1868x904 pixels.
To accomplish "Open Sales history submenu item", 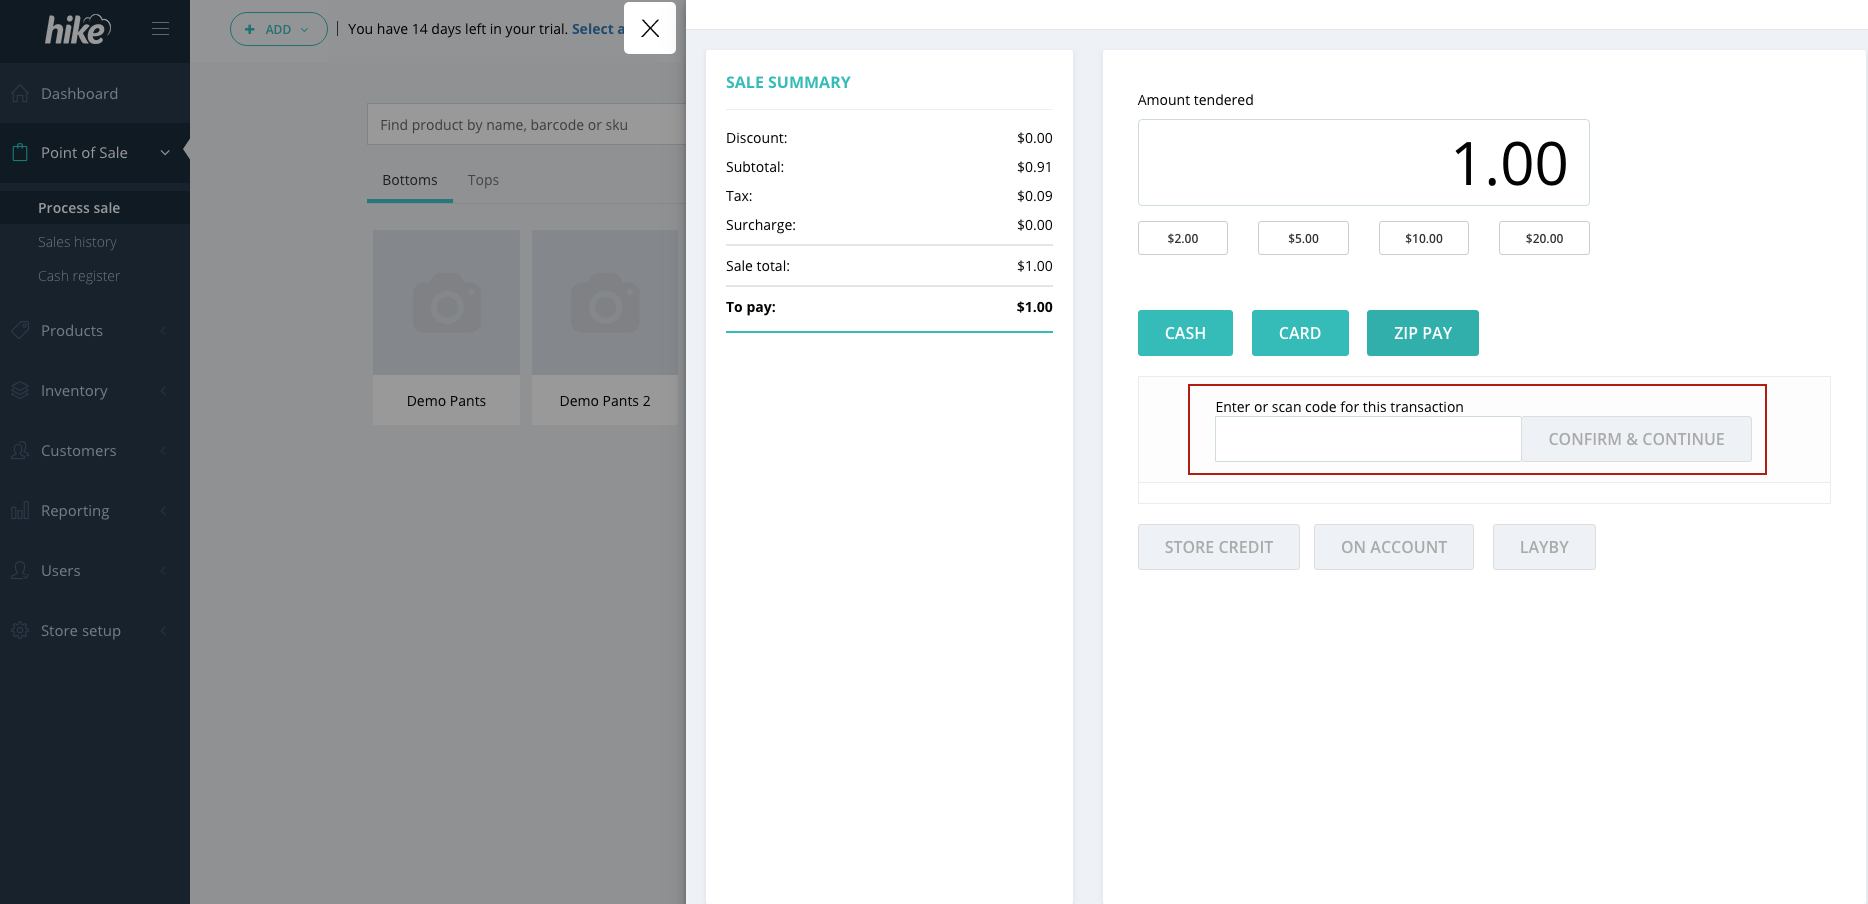I will [77, 242].
